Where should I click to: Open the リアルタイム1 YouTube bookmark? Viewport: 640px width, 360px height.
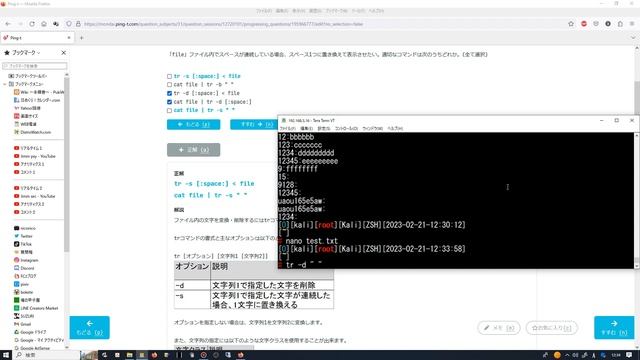coord(28,148)
